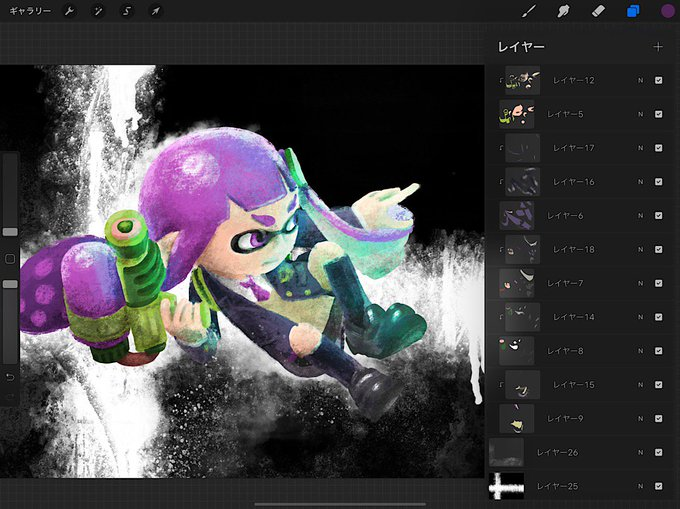This screenshot has height=509, width=680.
Task: Open blend mode N for レイヤー6
Action: click(641, 215)
